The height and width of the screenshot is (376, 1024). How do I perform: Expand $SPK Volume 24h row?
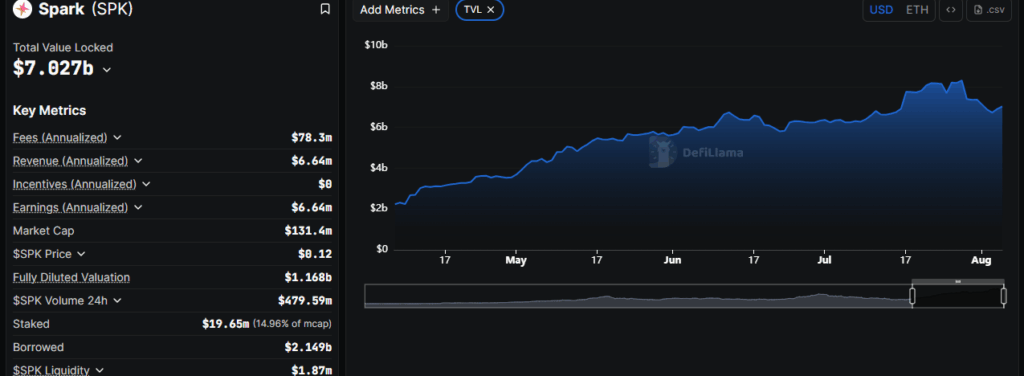pyautogui.click(x=118, y=301)
